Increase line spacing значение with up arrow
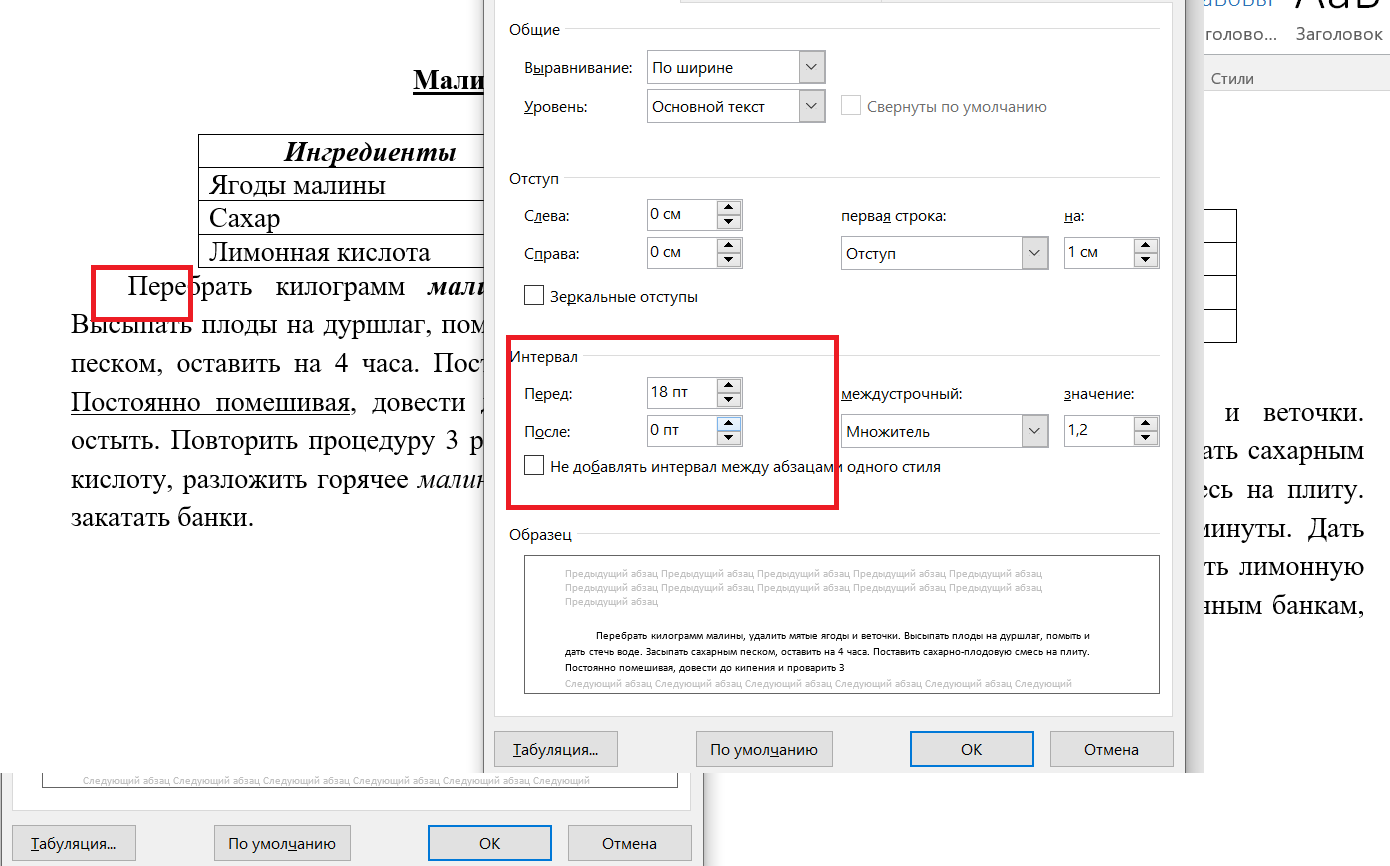1390x866 pixels. pos(1146,424)
